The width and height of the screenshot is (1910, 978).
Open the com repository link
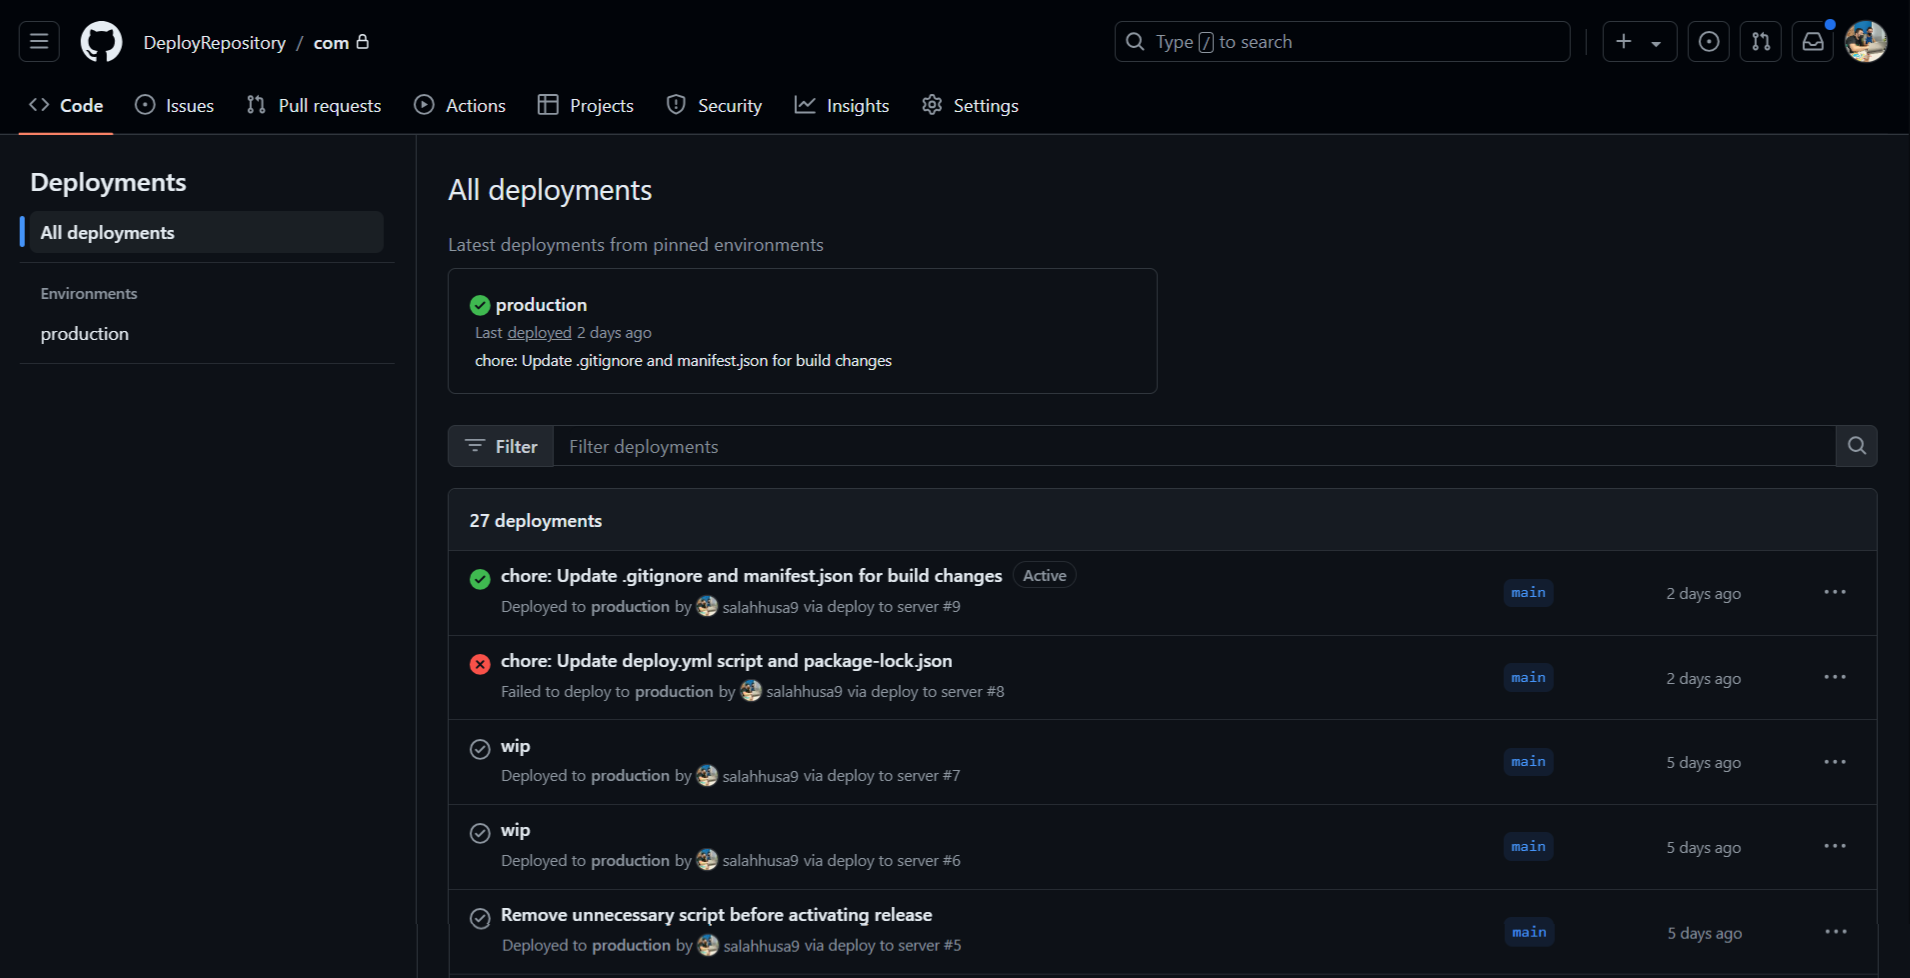coord(331,42)
